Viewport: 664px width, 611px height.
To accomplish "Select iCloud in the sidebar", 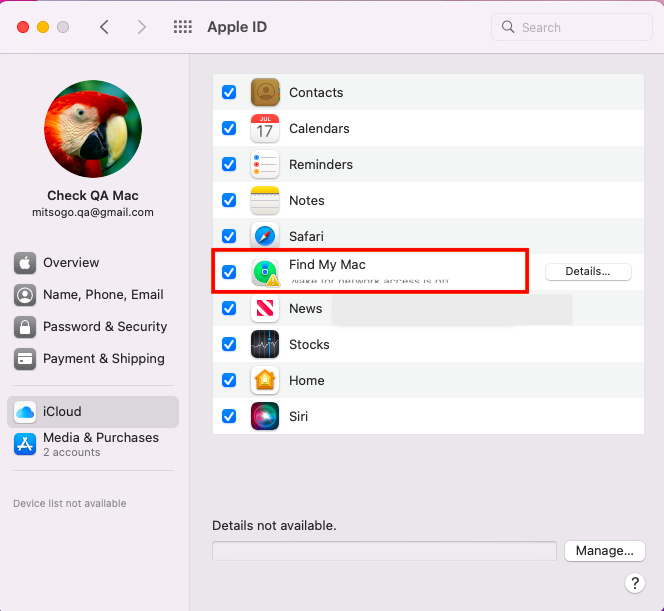I will [93, 412].
